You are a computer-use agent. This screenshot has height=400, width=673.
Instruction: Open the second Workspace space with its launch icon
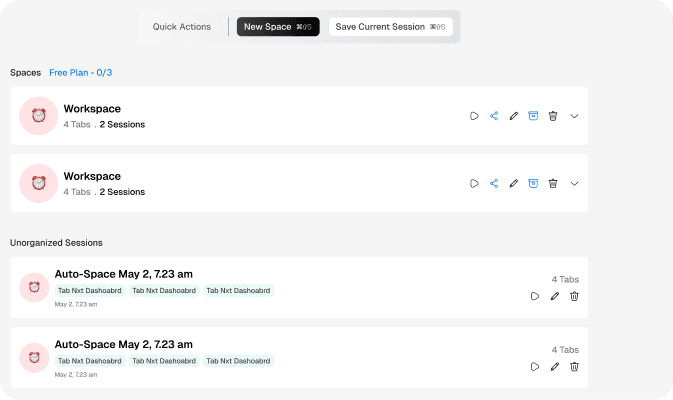click(x=474, y=183)
